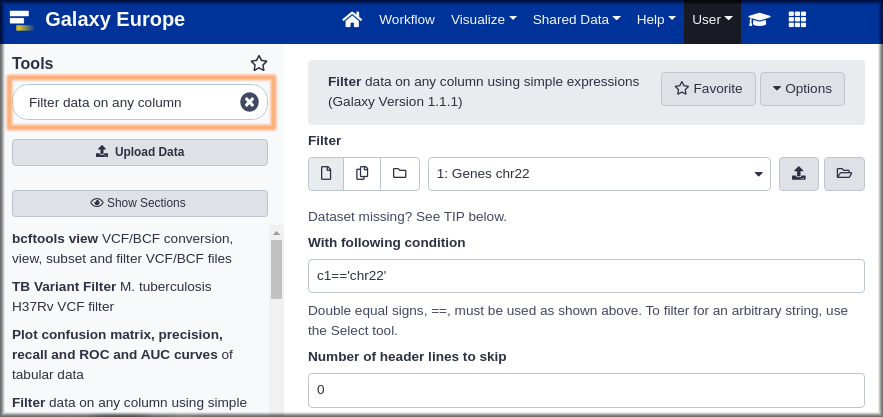The image size is (883, 417).
Task: Click the tool list scrollbar thumb
Action: [x=276, y=270]
